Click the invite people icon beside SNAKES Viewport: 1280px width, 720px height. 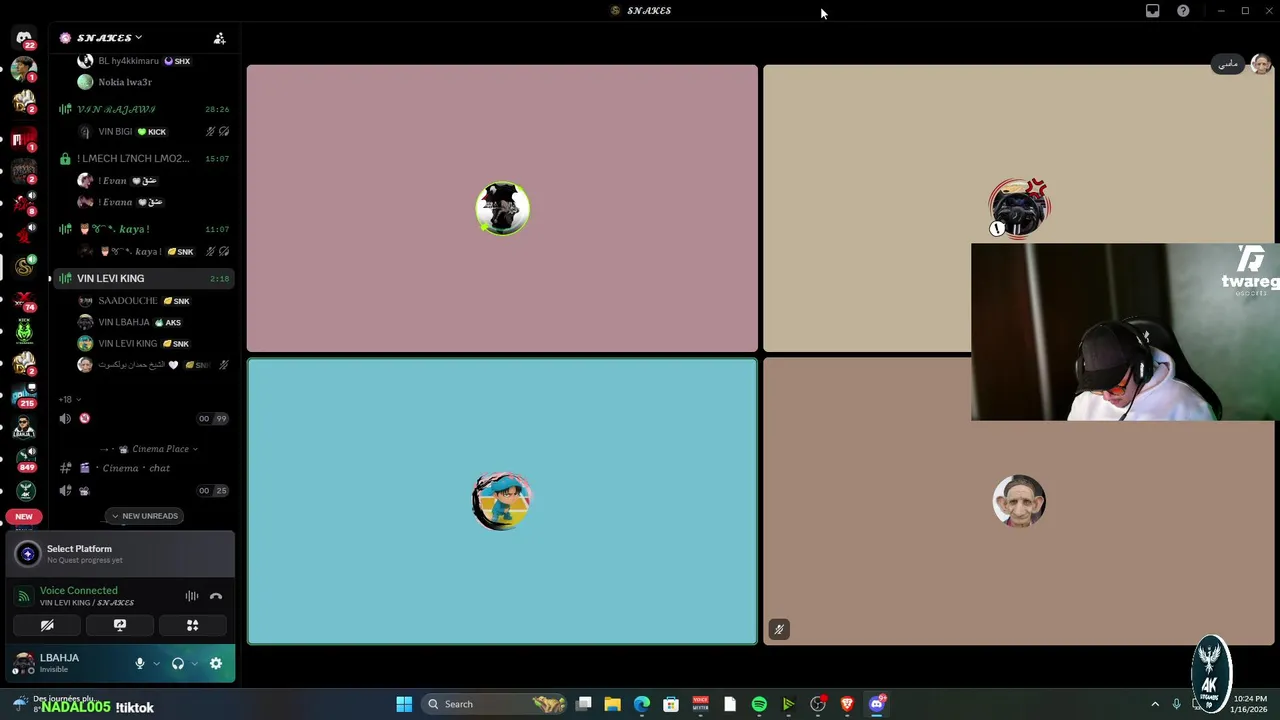point(219,38)
